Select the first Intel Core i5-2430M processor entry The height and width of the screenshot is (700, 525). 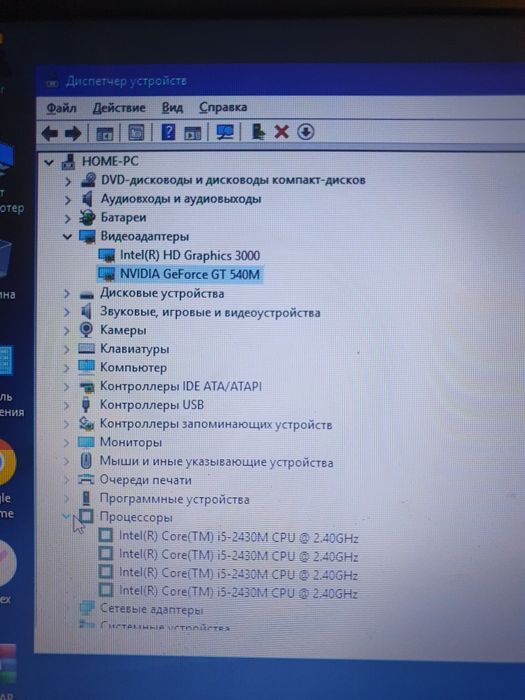[x=238, y=537]
